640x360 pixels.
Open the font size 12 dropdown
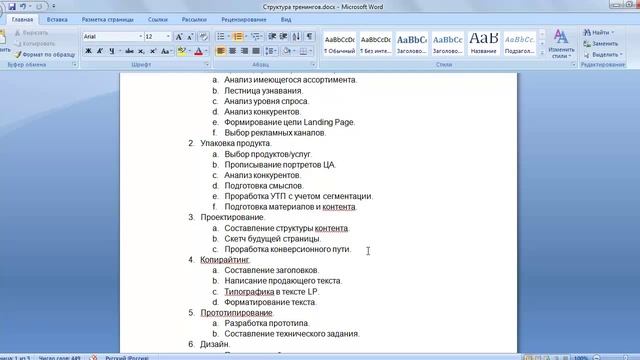tap(168, 37)
